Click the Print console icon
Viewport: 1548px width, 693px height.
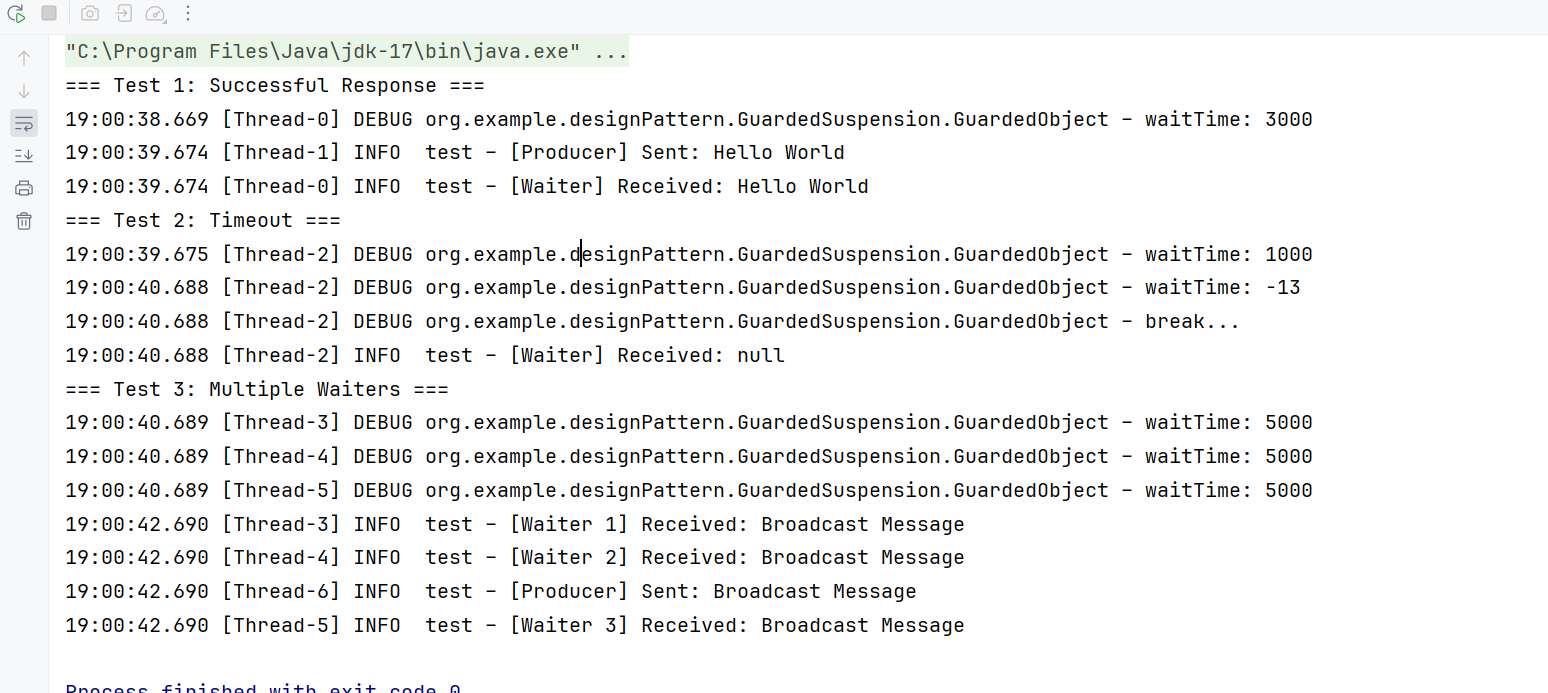point(24,189)
